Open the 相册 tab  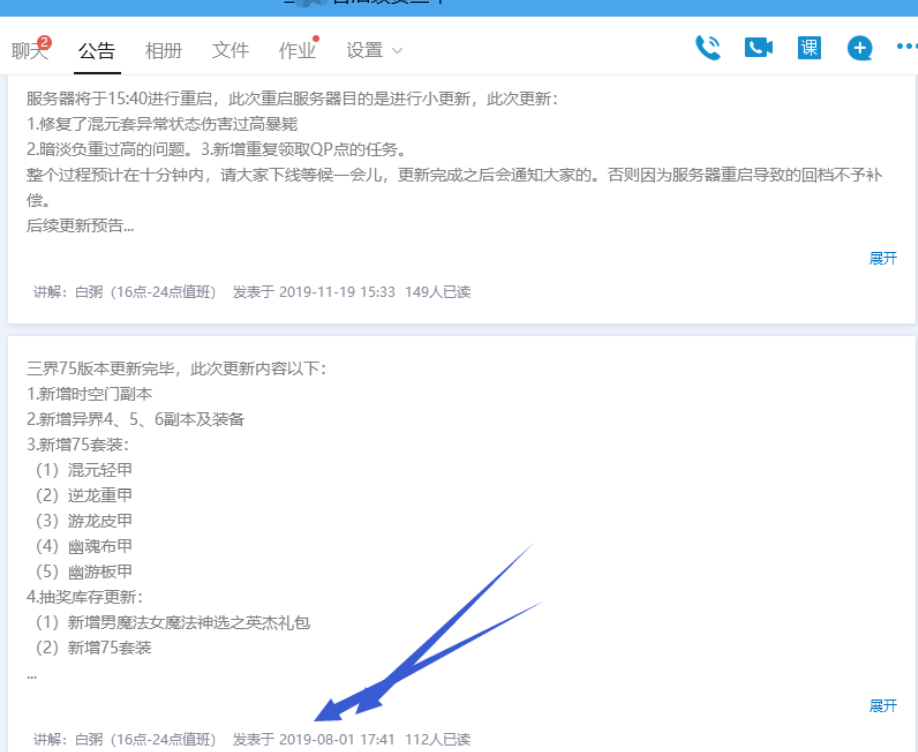click(x=163, y=50)
